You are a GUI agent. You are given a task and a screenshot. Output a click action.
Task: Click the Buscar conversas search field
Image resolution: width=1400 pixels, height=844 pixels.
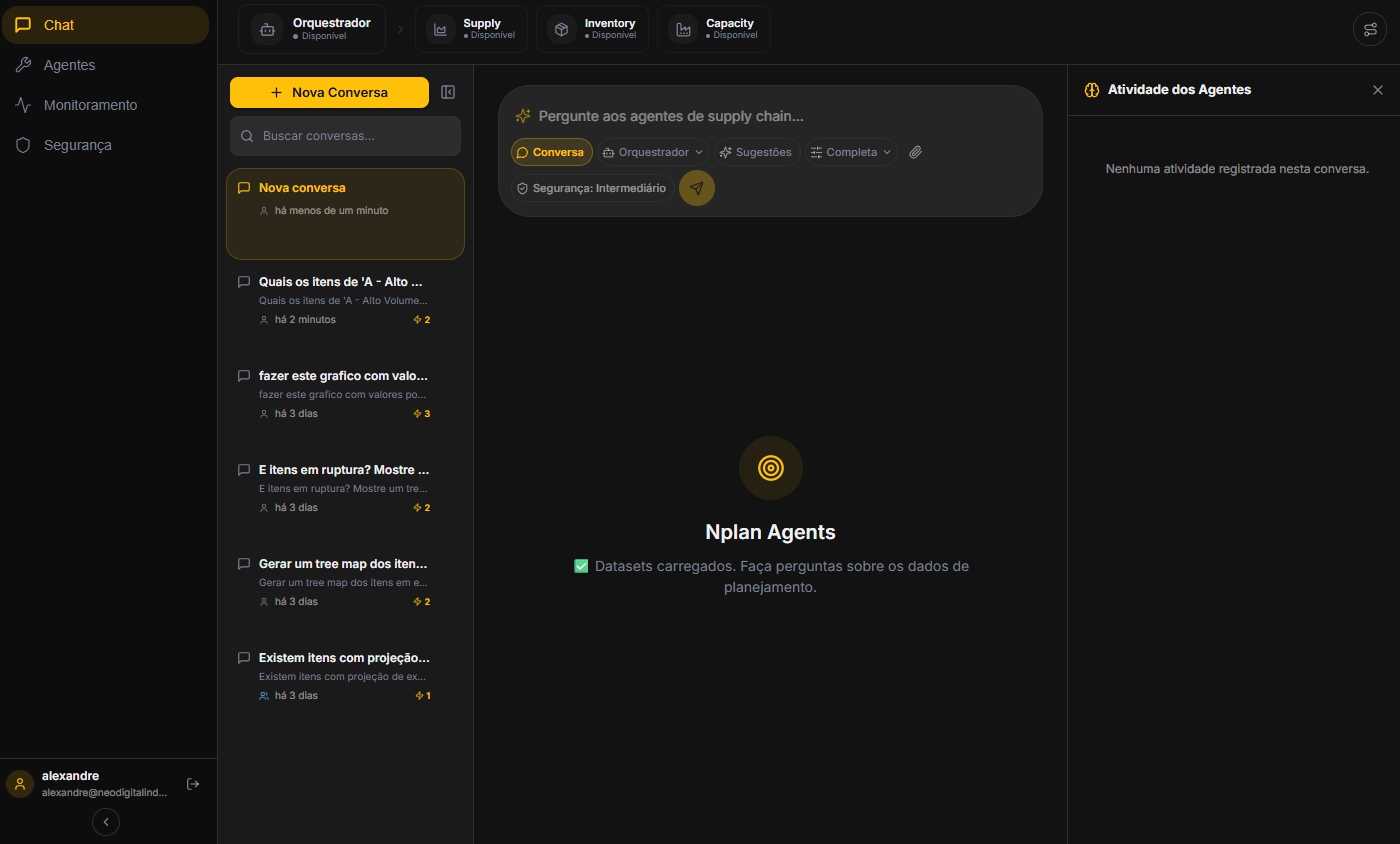point(345,136)
